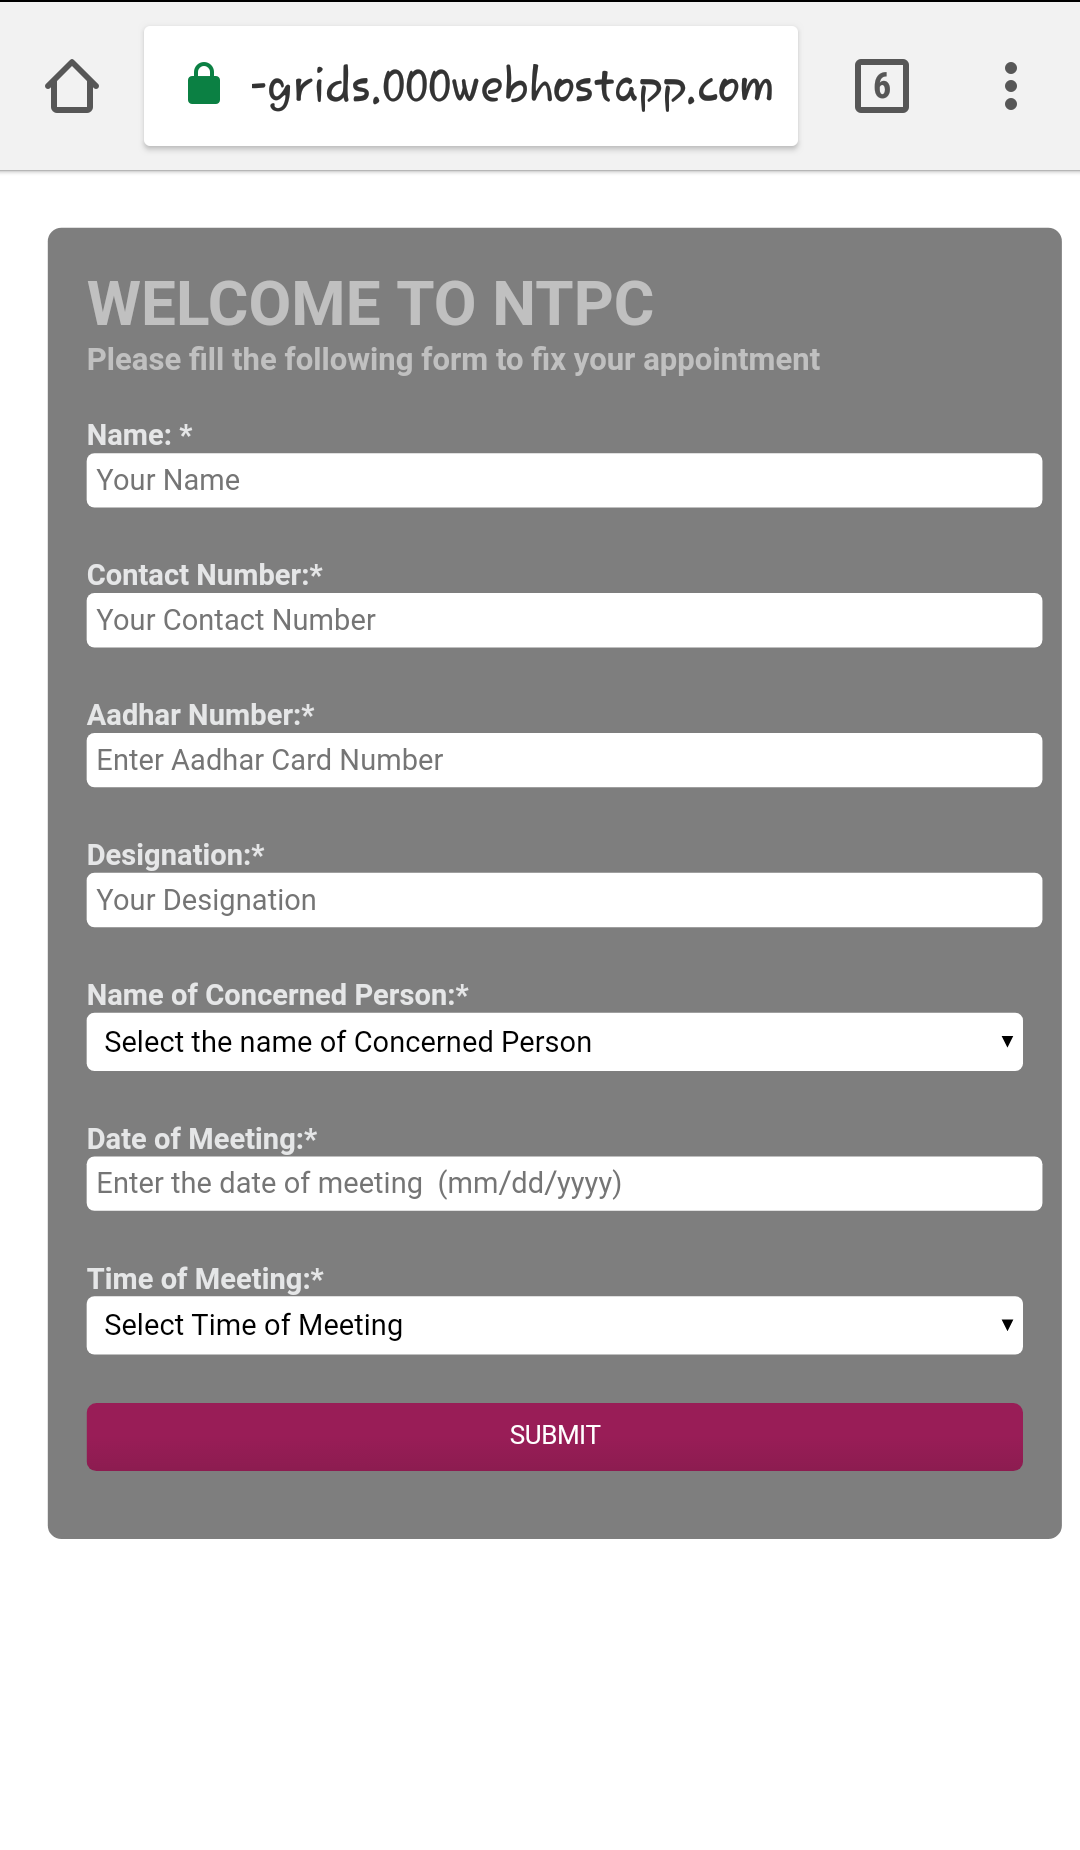Submit the appointment form

(x=555, y=1437)
